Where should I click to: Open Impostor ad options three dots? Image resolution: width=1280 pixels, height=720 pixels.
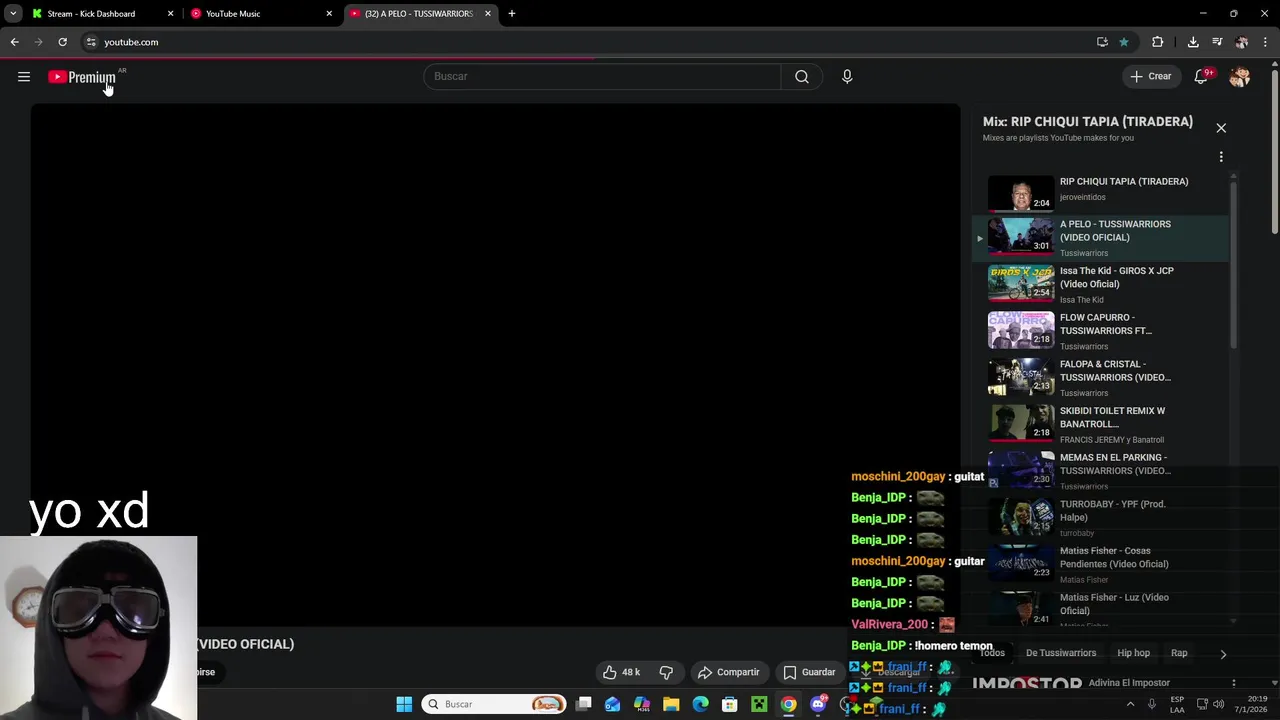[x=1233, y=683]
